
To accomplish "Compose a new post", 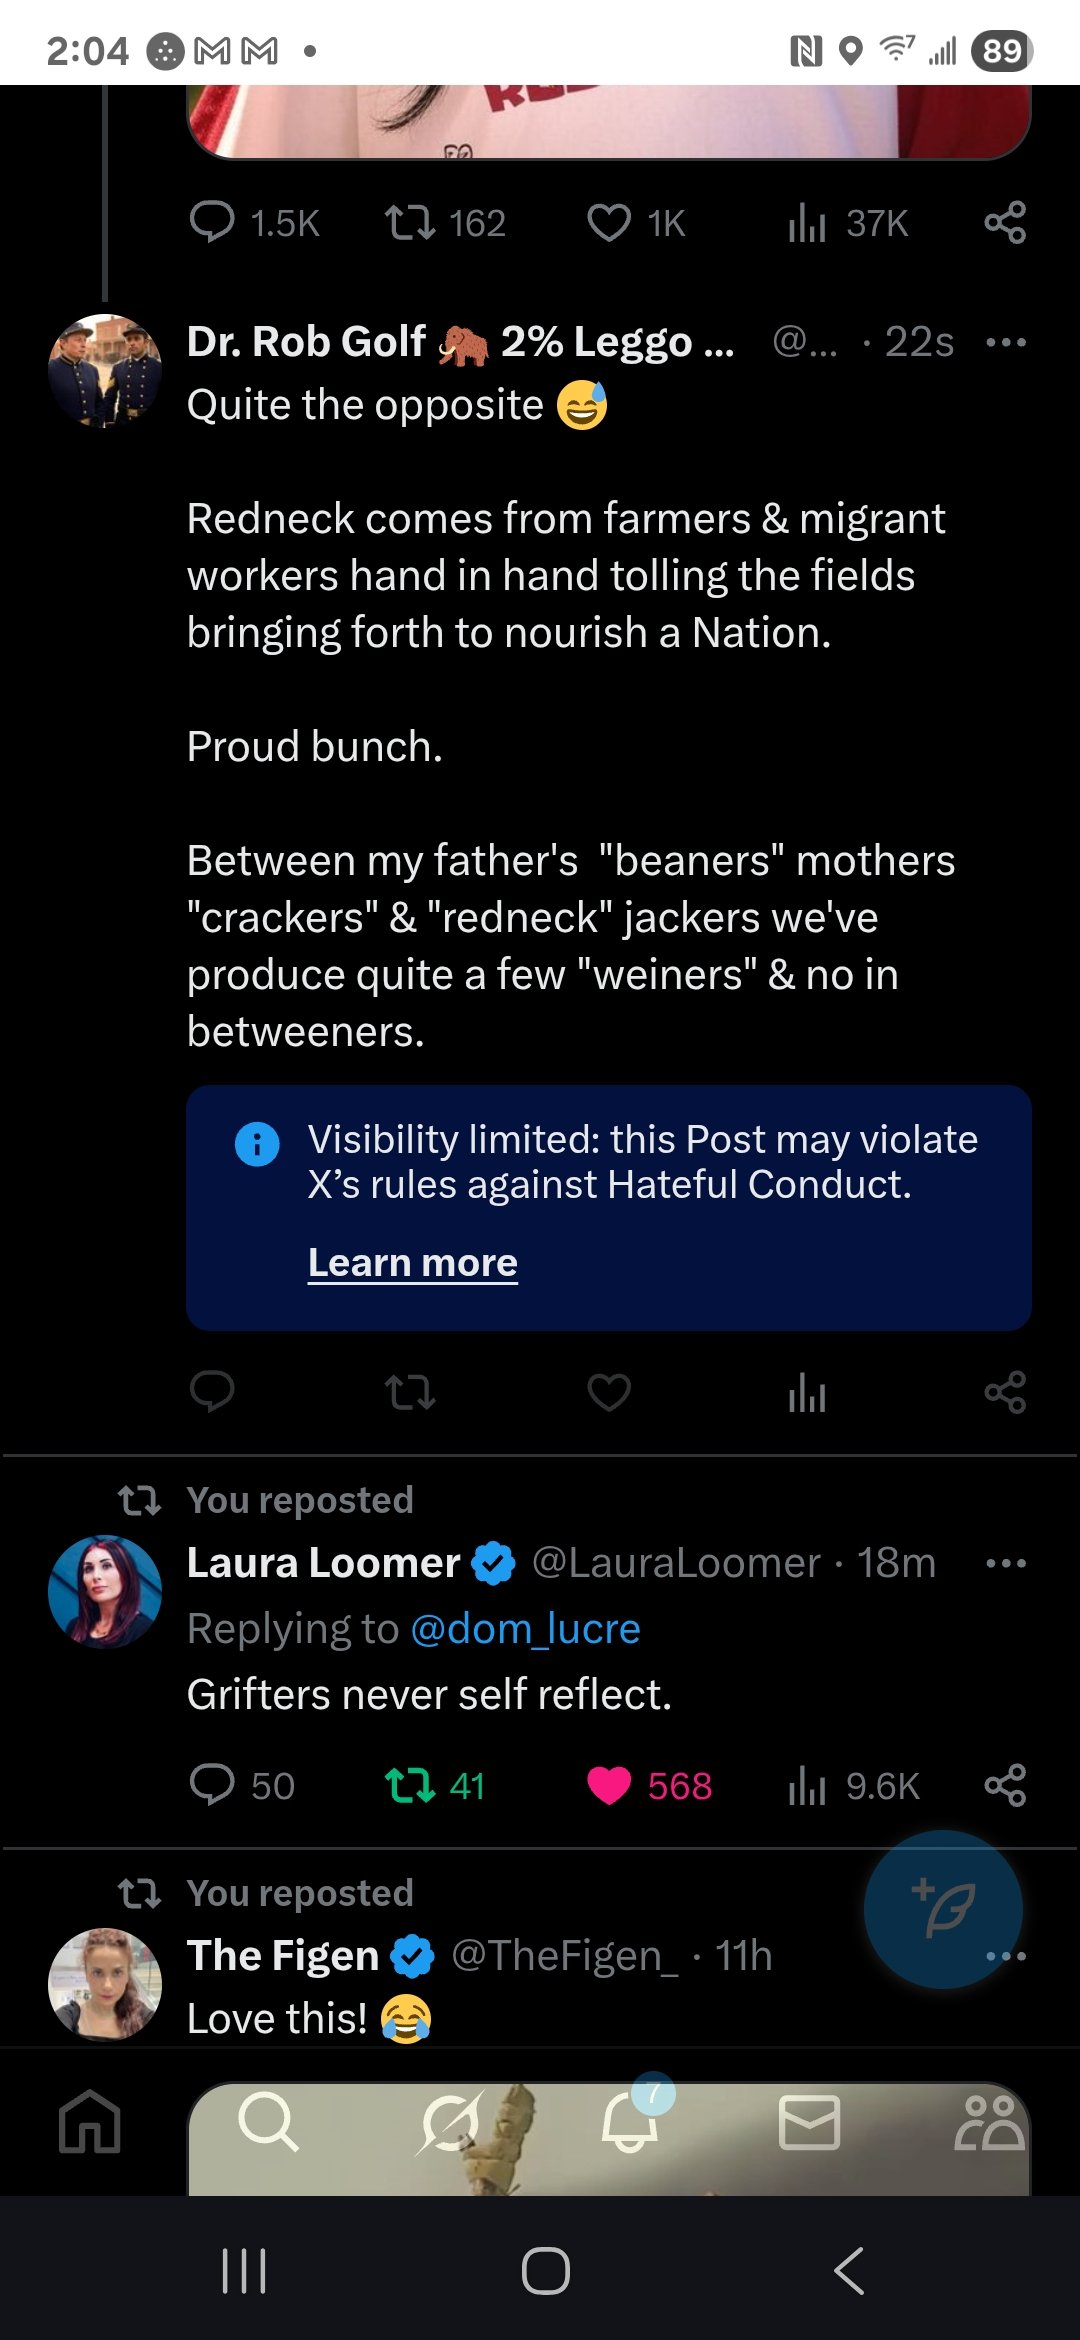I will [x=943, y=1908].
